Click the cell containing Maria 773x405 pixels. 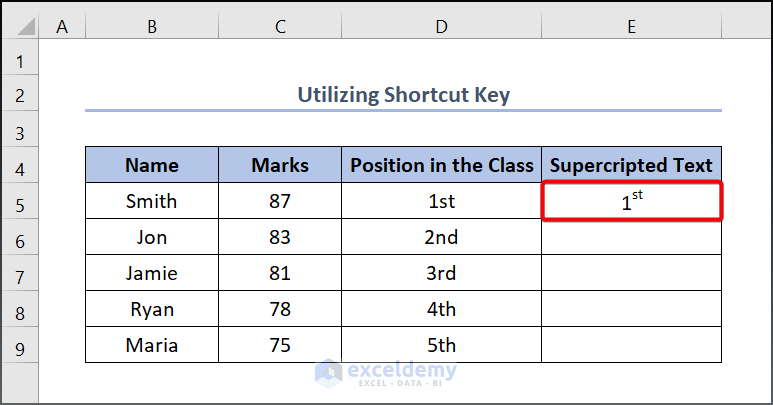[x=152, y=345]
